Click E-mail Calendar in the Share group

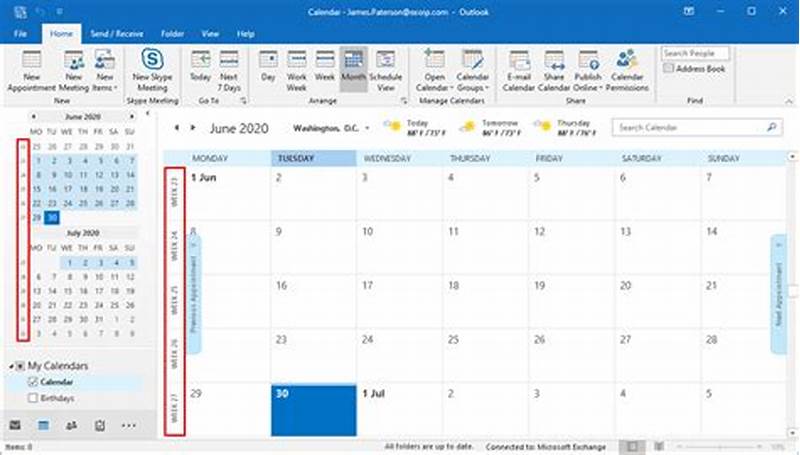(519, 71)
